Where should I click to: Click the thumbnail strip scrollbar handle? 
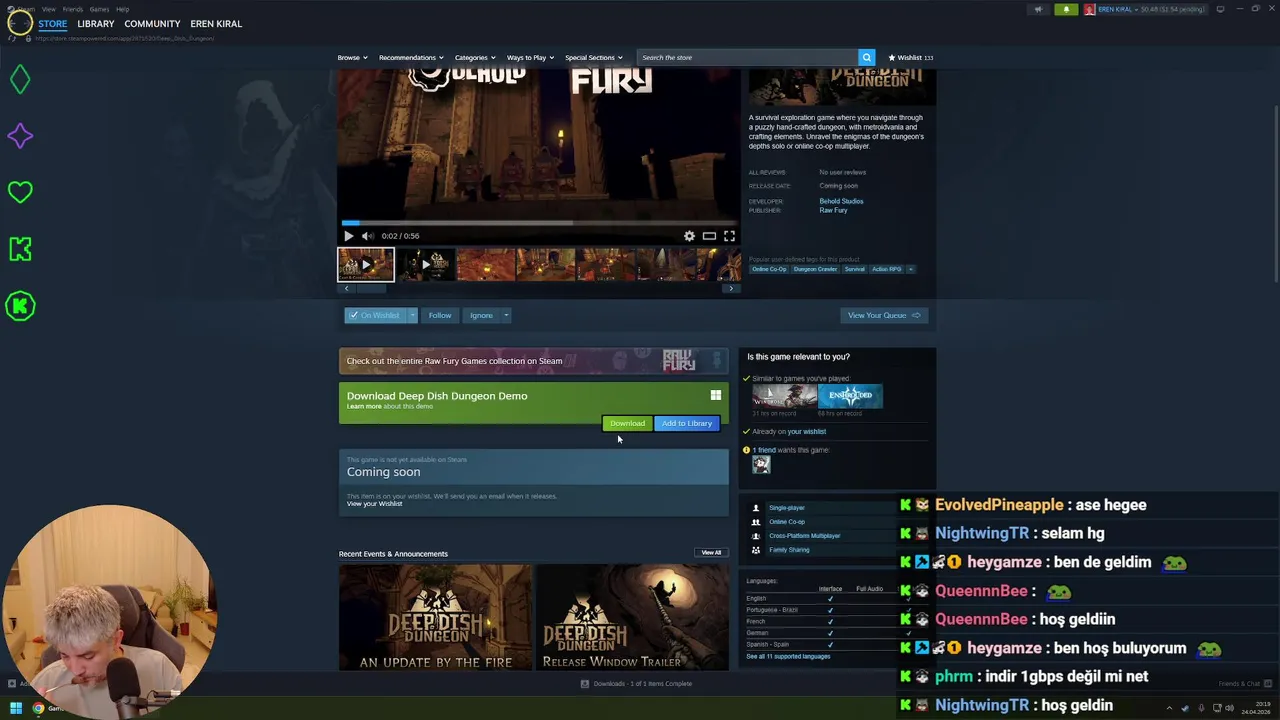[x=370, y=288]
